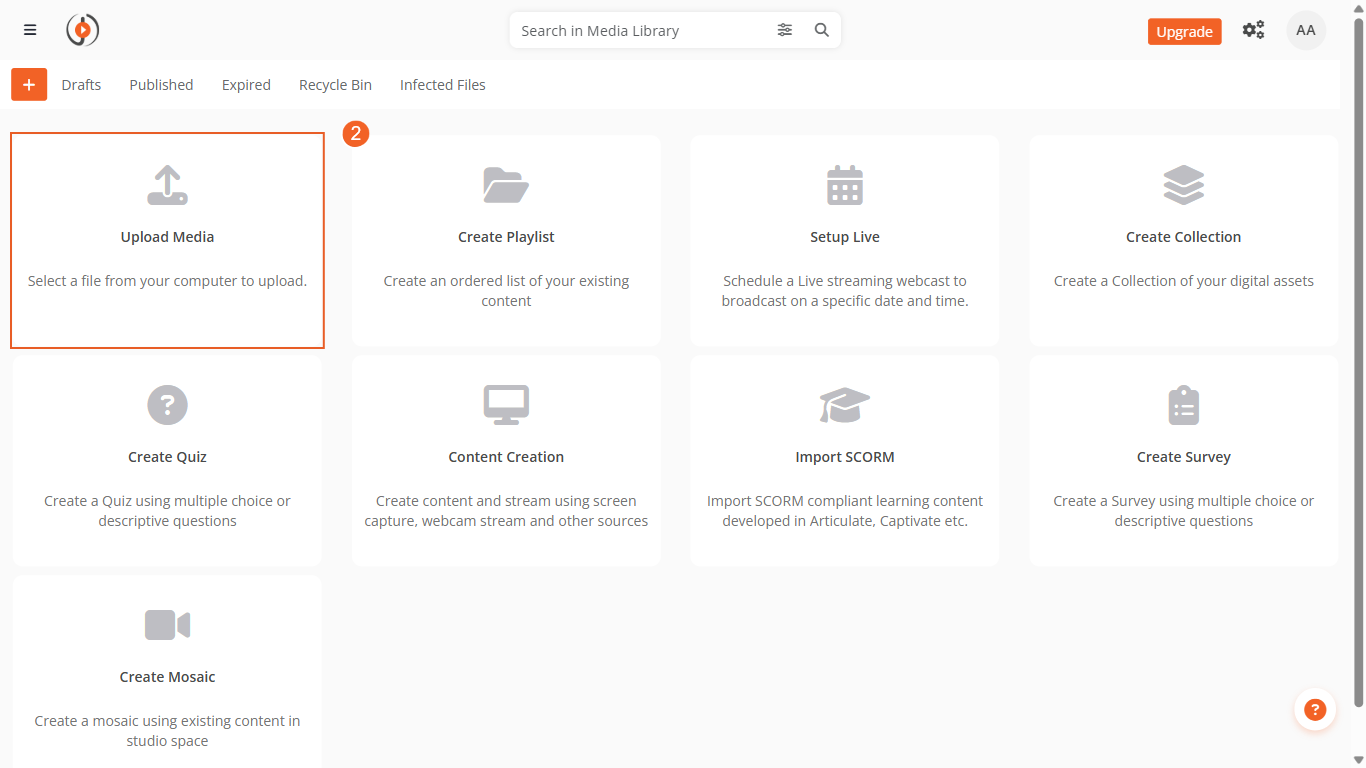This screenshot has height=768, width=1366.
Task: Click the vertical page scrollbar
Action: click(x=1357, y=360)
